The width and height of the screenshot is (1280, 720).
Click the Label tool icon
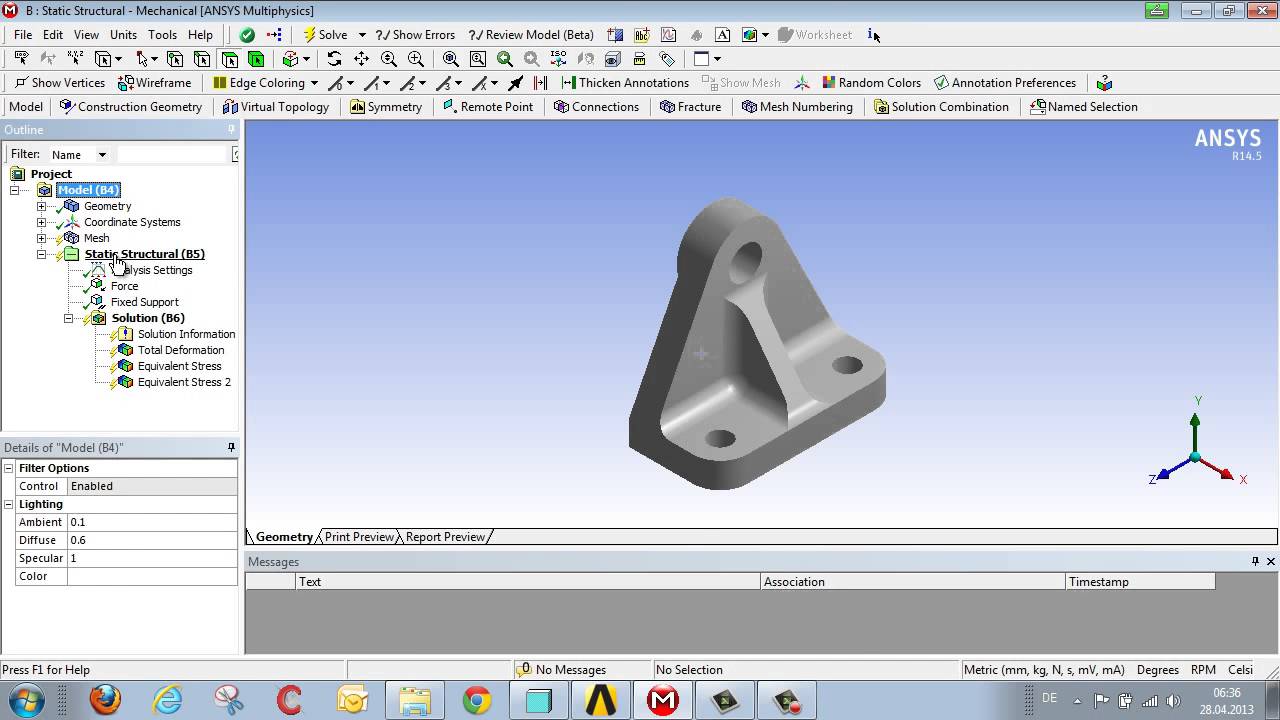(x=21, y=59)
